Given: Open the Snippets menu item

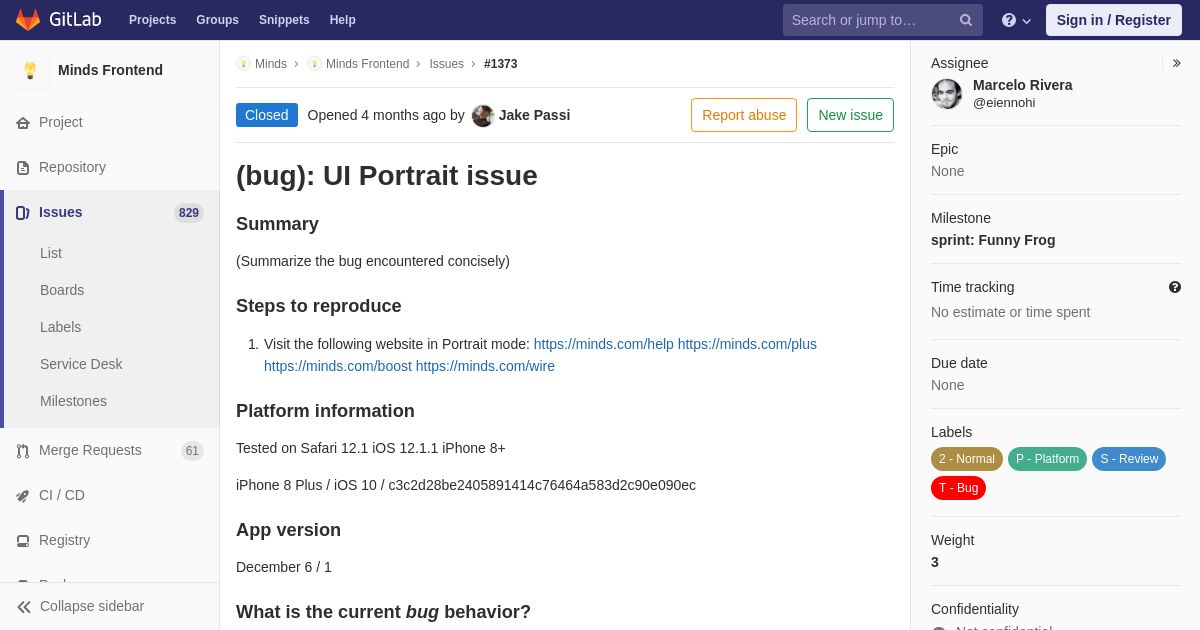Looking at the screenshot, I should tap(284, 20).
